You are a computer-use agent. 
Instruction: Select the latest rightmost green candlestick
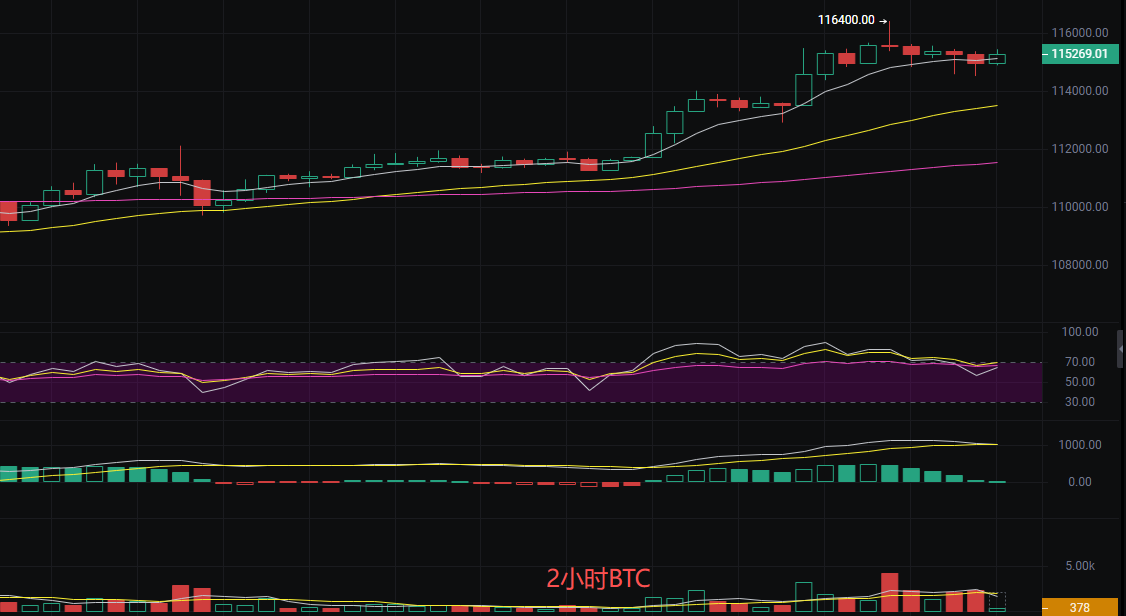(x=997, y=58)
